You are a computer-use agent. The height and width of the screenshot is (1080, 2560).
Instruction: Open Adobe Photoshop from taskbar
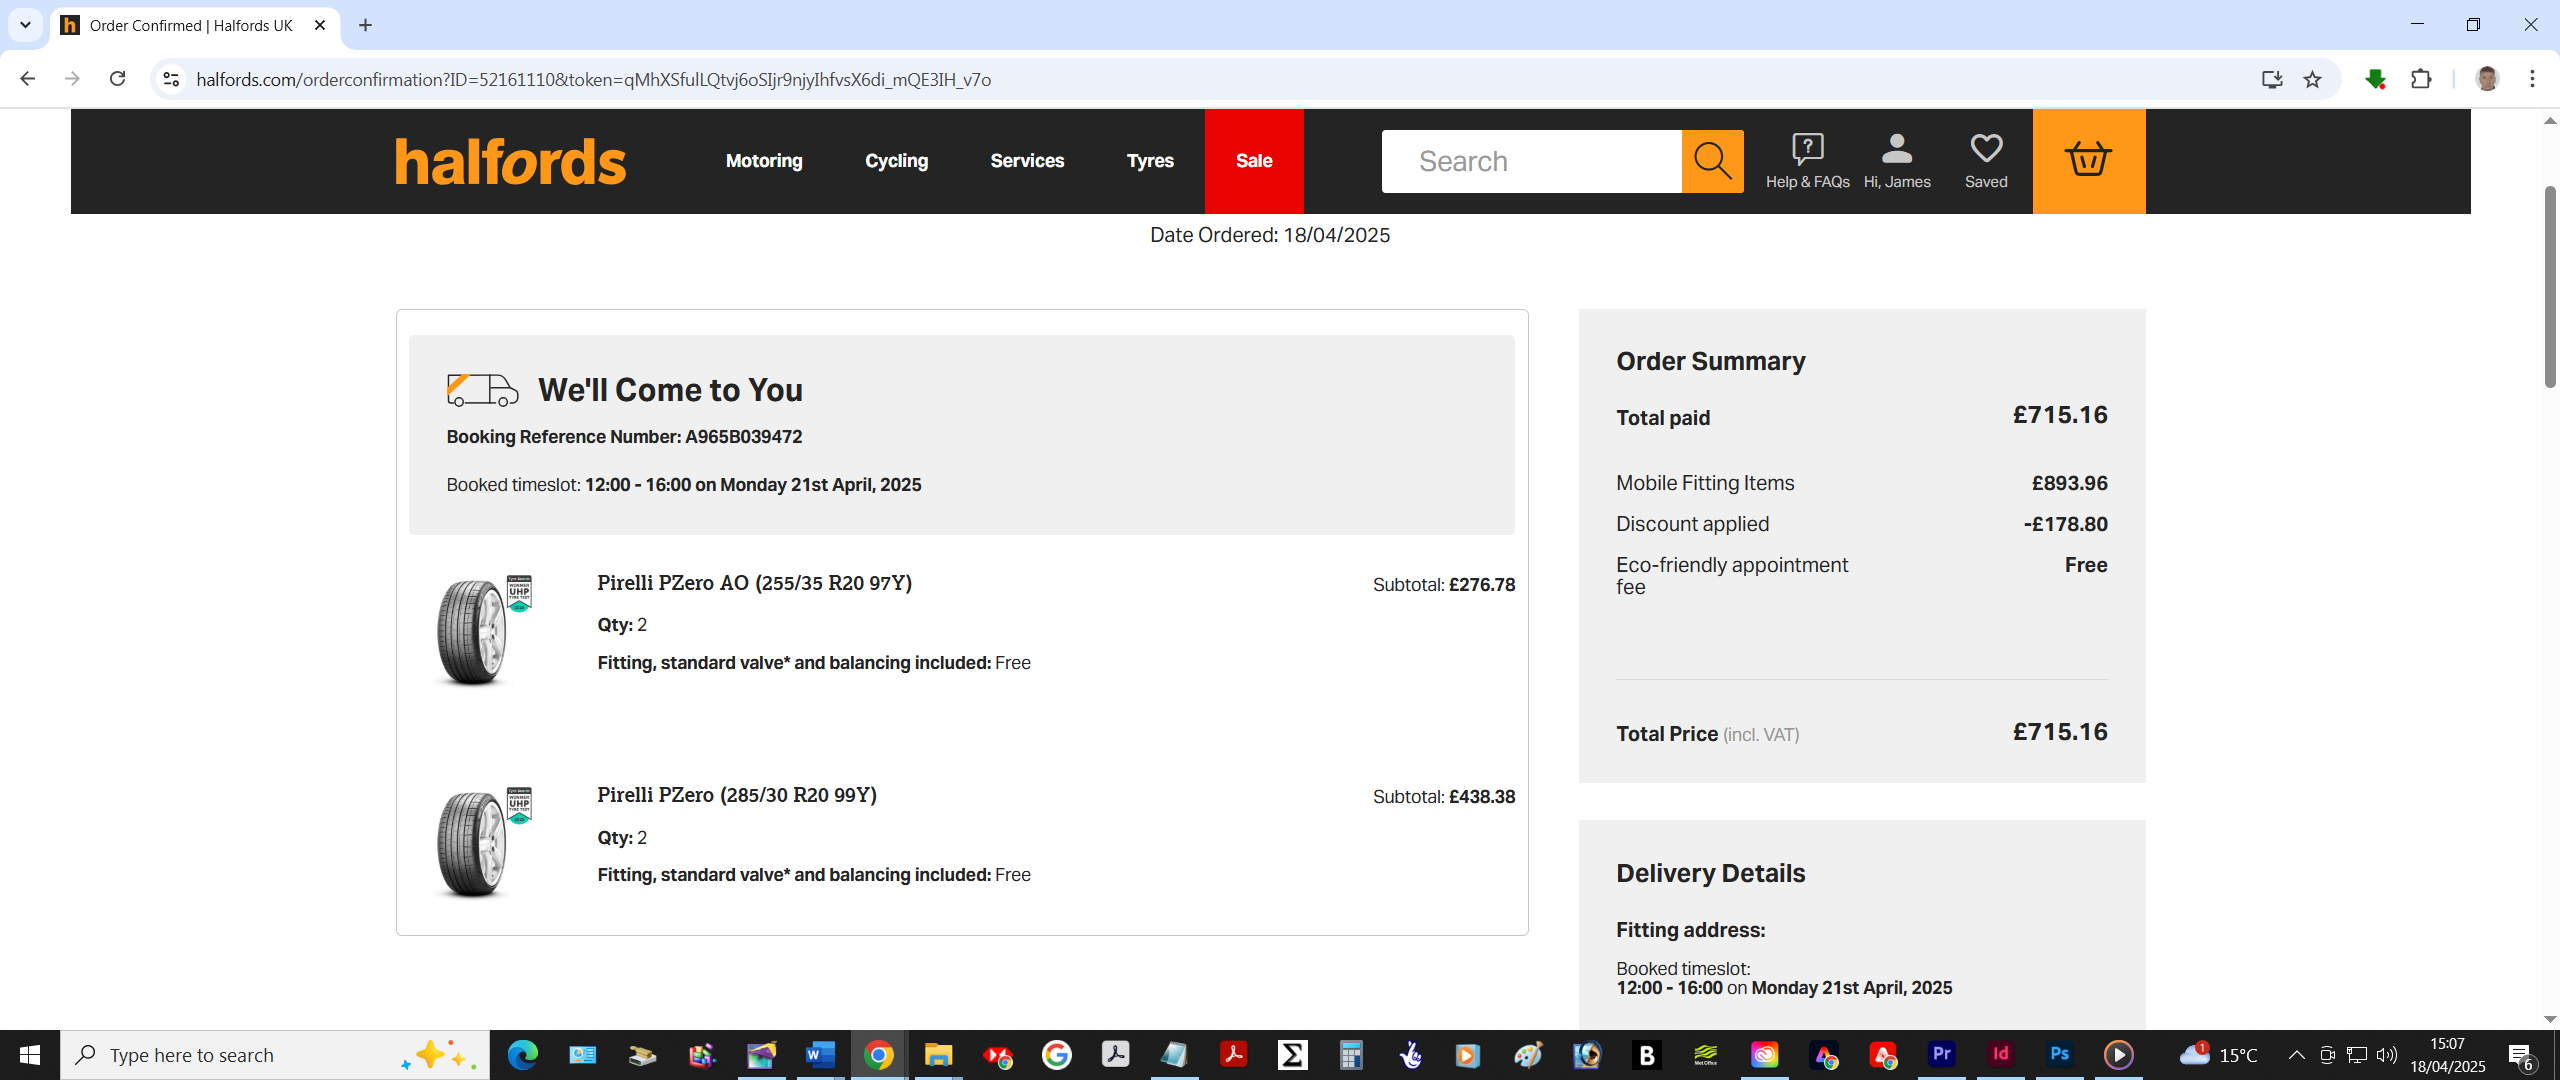tap(2059, 1055)
